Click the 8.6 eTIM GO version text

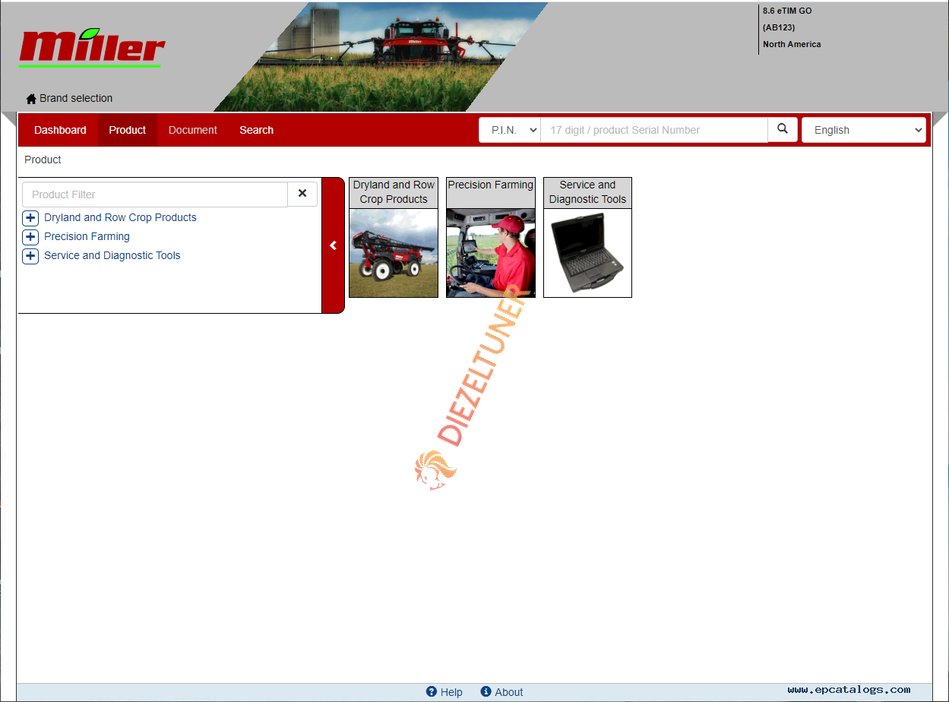pyautogui.click(x=787, y=11)
